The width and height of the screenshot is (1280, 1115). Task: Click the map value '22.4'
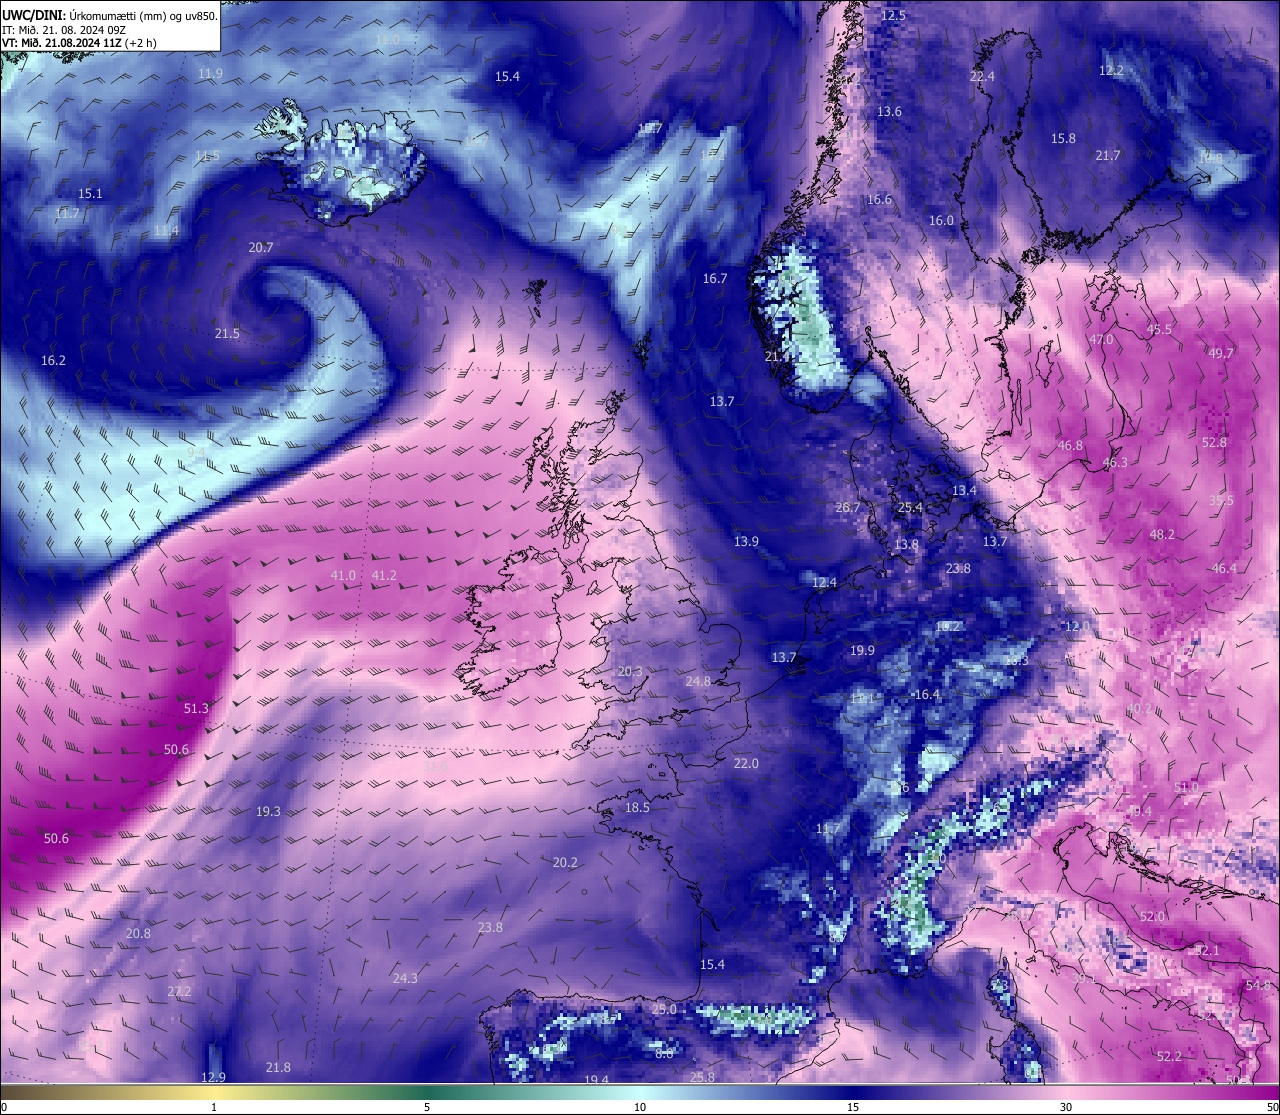coord(982,77)
